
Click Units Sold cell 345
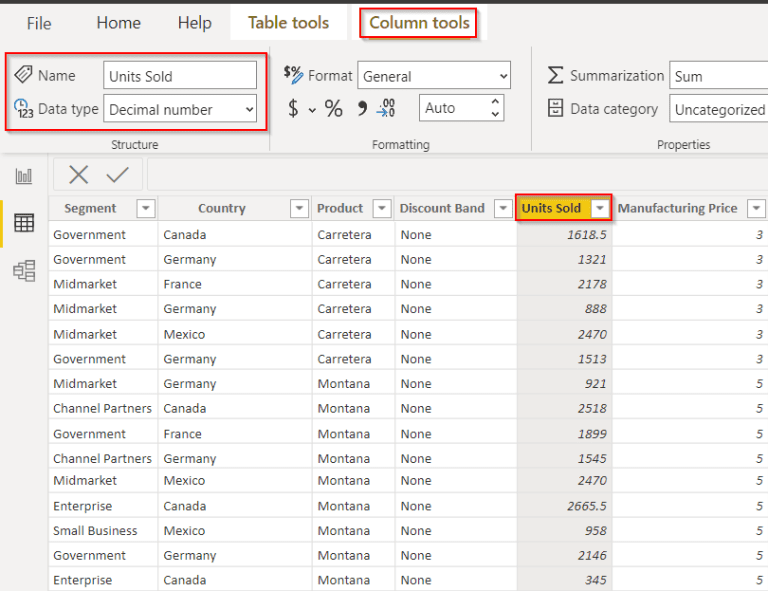click(x=565, y=580)
